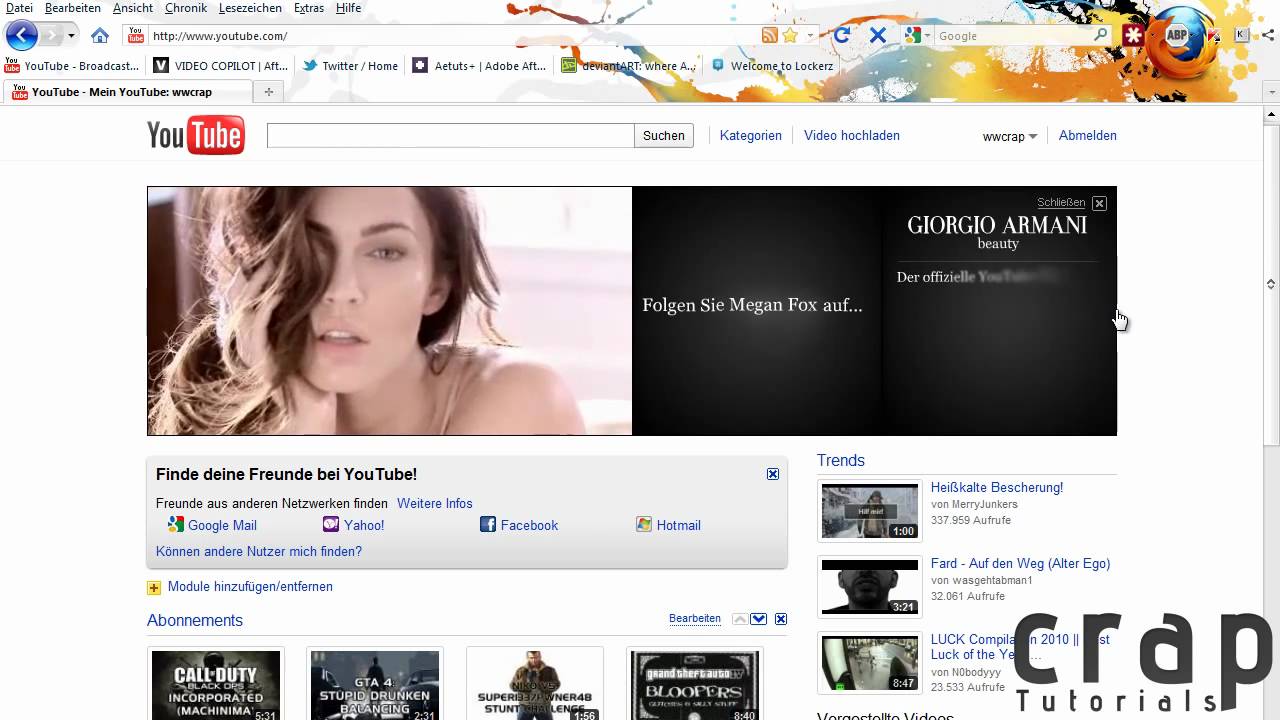The image size is (1280, 720).
Task: Click the yellow plus Module icon
Action: [154, 588]
